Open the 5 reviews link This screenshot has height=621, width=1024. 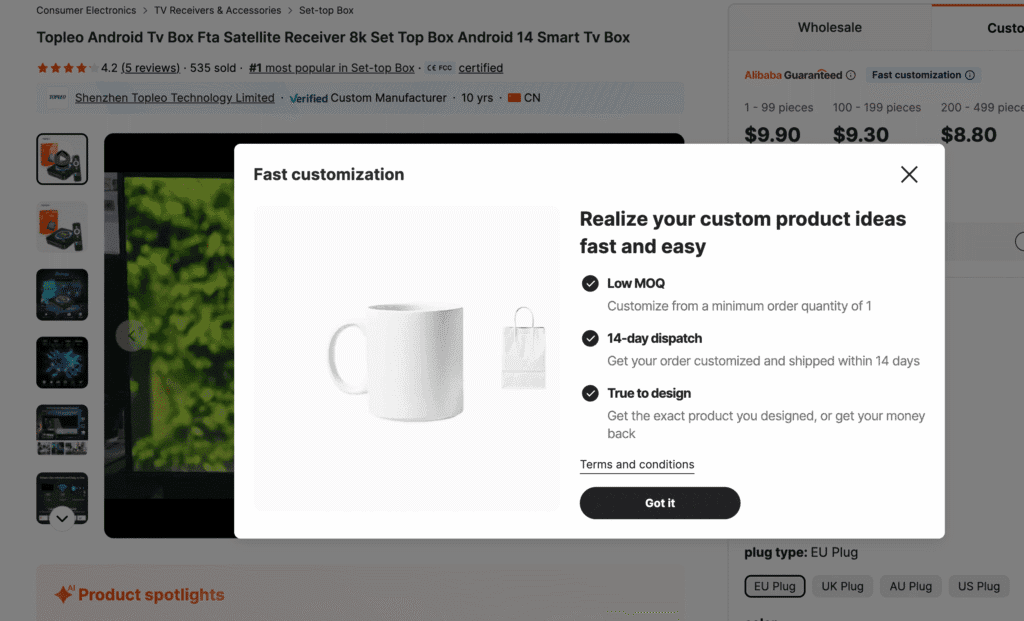(x=153, y=68)
